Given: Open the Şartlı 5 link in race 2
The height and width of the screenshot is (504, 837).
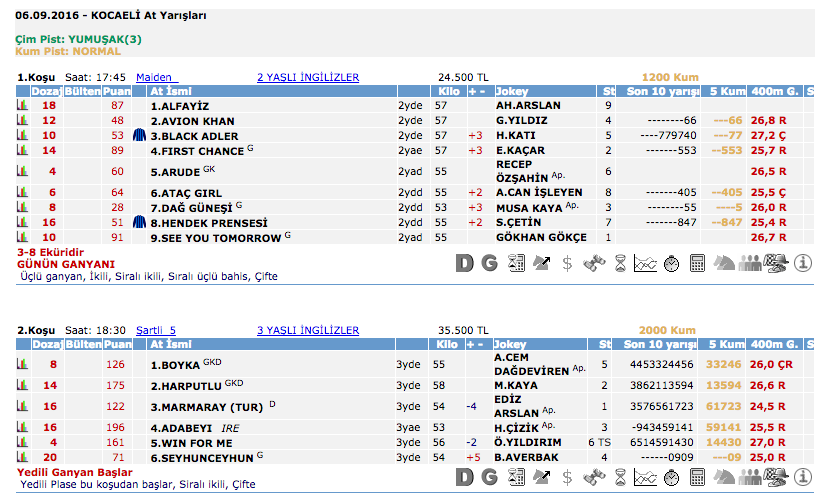Looking at the screenshot, I should coord(156,330).
